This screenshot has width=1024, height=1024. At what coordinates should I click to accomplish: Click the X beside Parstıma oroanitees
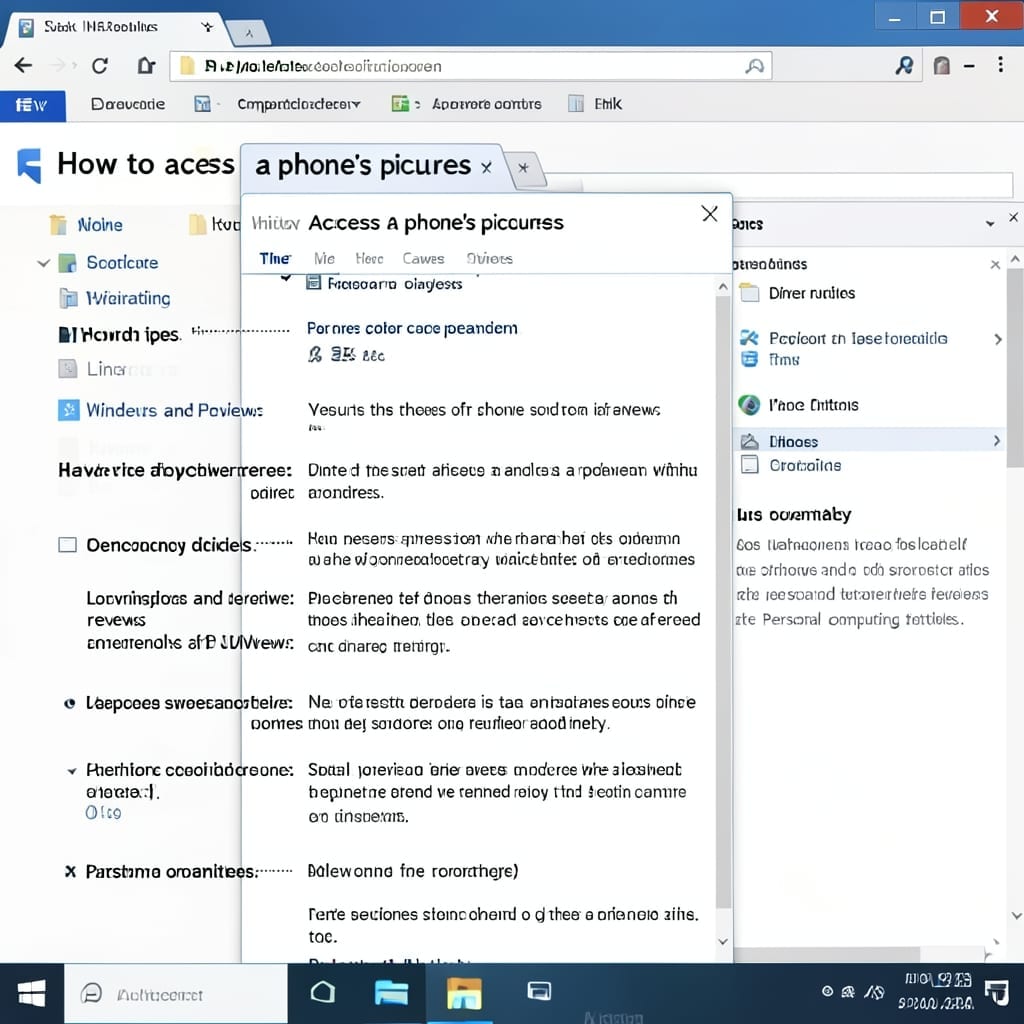pos(70,872)
